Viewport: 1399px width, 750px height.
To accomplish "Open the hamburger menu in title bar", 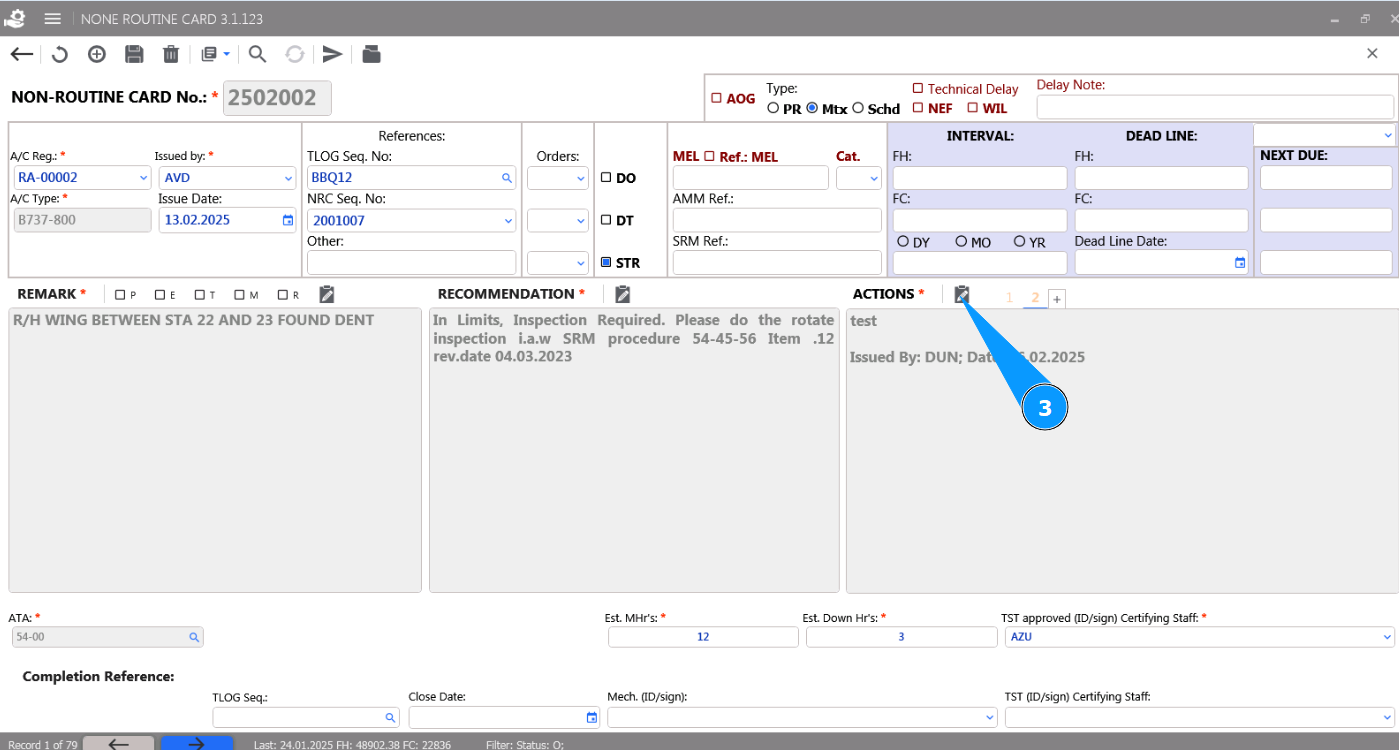I will pos(53,19).
